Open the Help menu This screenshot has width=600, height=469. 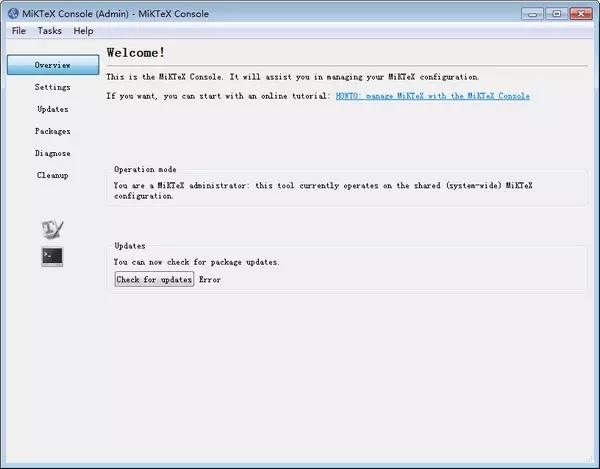pos(84,31)
